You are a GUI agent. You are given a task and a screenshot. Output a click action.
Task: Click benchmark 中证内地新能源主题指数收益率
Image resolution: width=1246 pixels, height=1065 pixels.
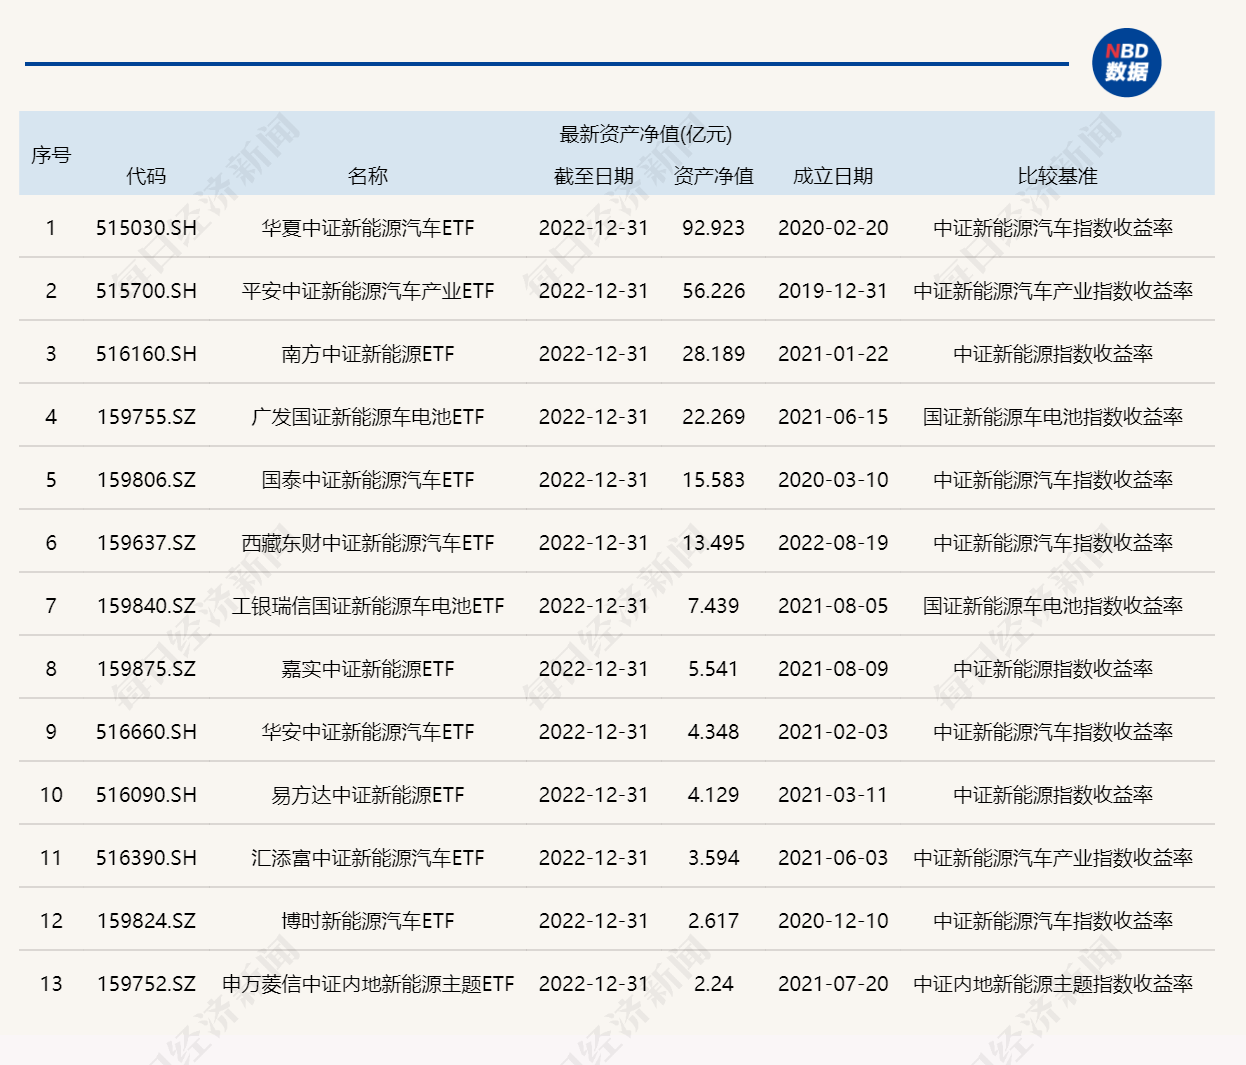point(1053,984)
